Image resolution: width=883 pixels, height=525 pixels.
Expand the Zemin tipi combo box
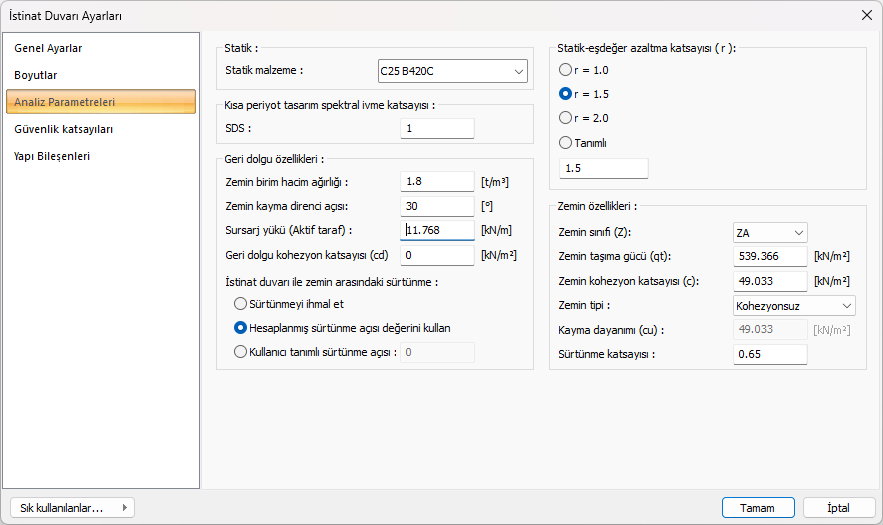click(x=794, y=305)
